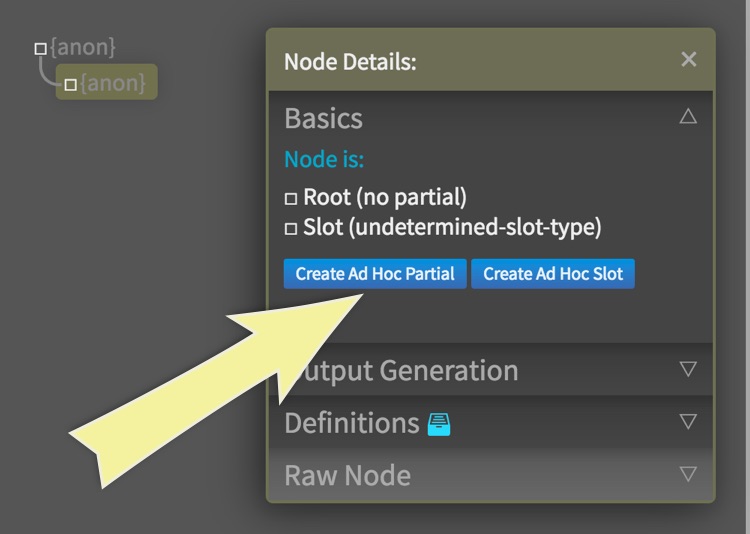Screen dimensions: 750x534
Task: Select the highlighted child {anon} node label
Action: tap(113, 84)
